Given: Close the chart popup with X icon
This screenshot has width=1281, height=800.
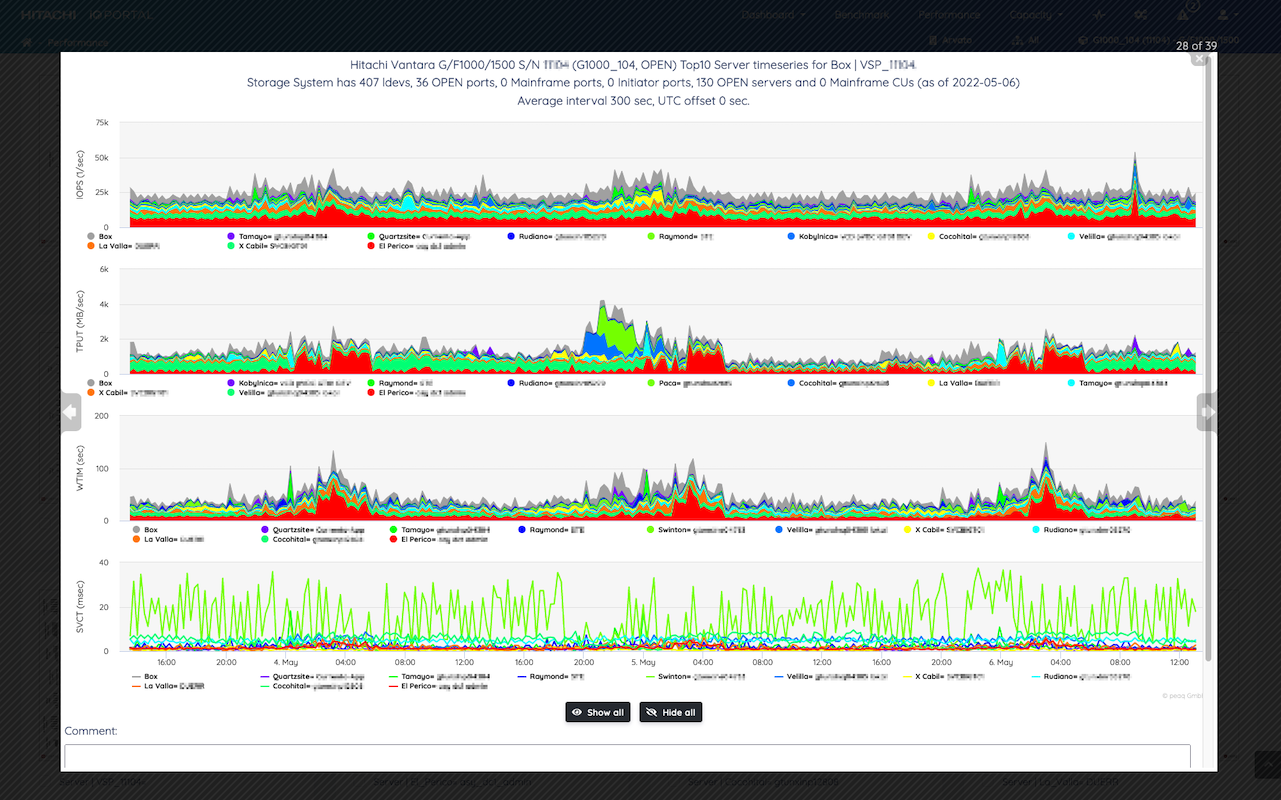Looking at the screenshot, I should [x=1198, y=59].
